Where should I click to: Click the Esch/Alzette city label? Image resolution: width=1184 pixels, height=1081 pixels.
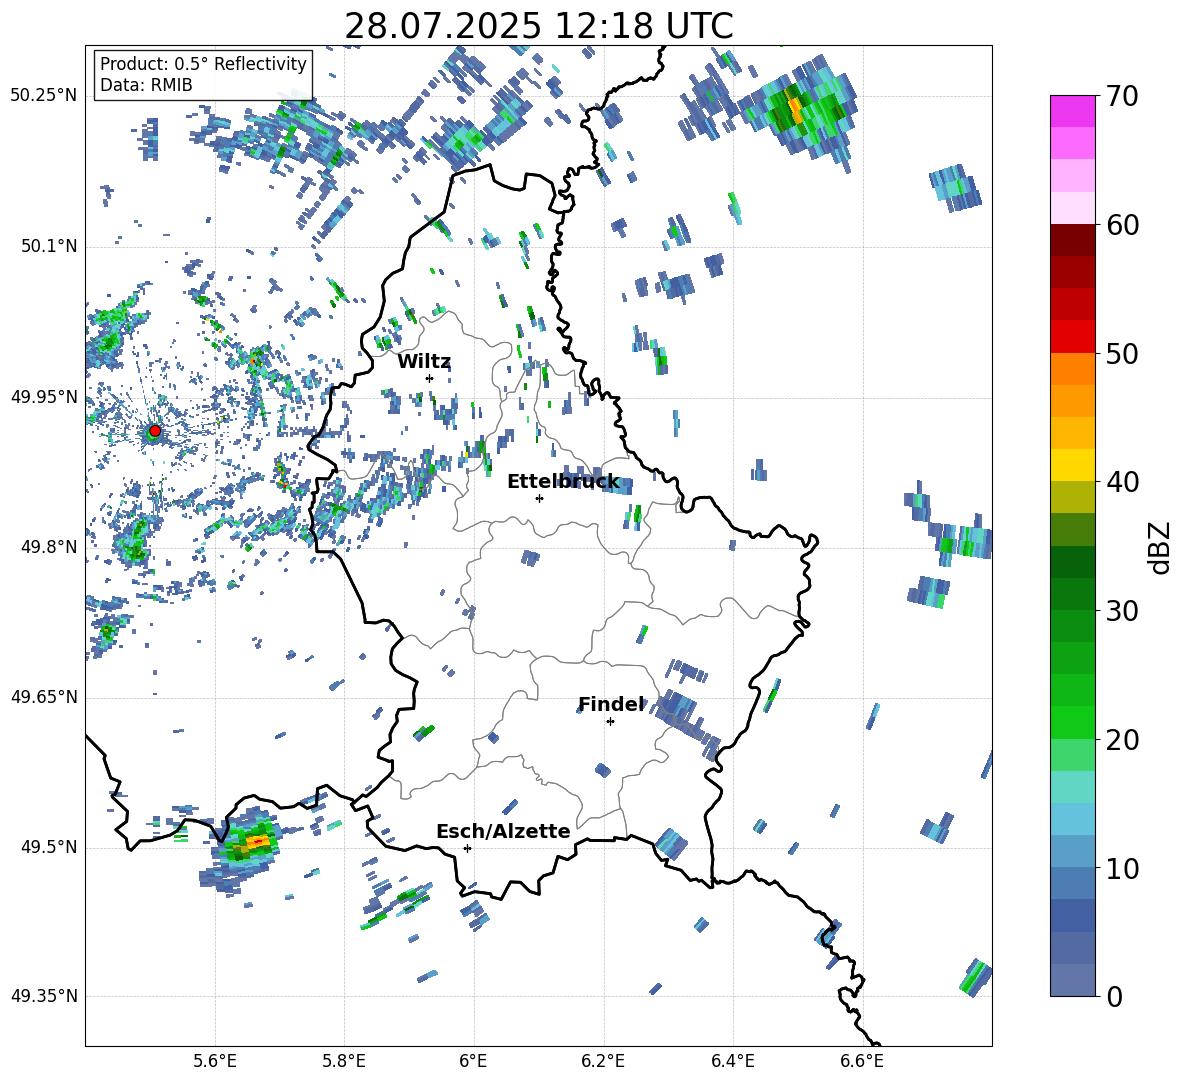503,831
